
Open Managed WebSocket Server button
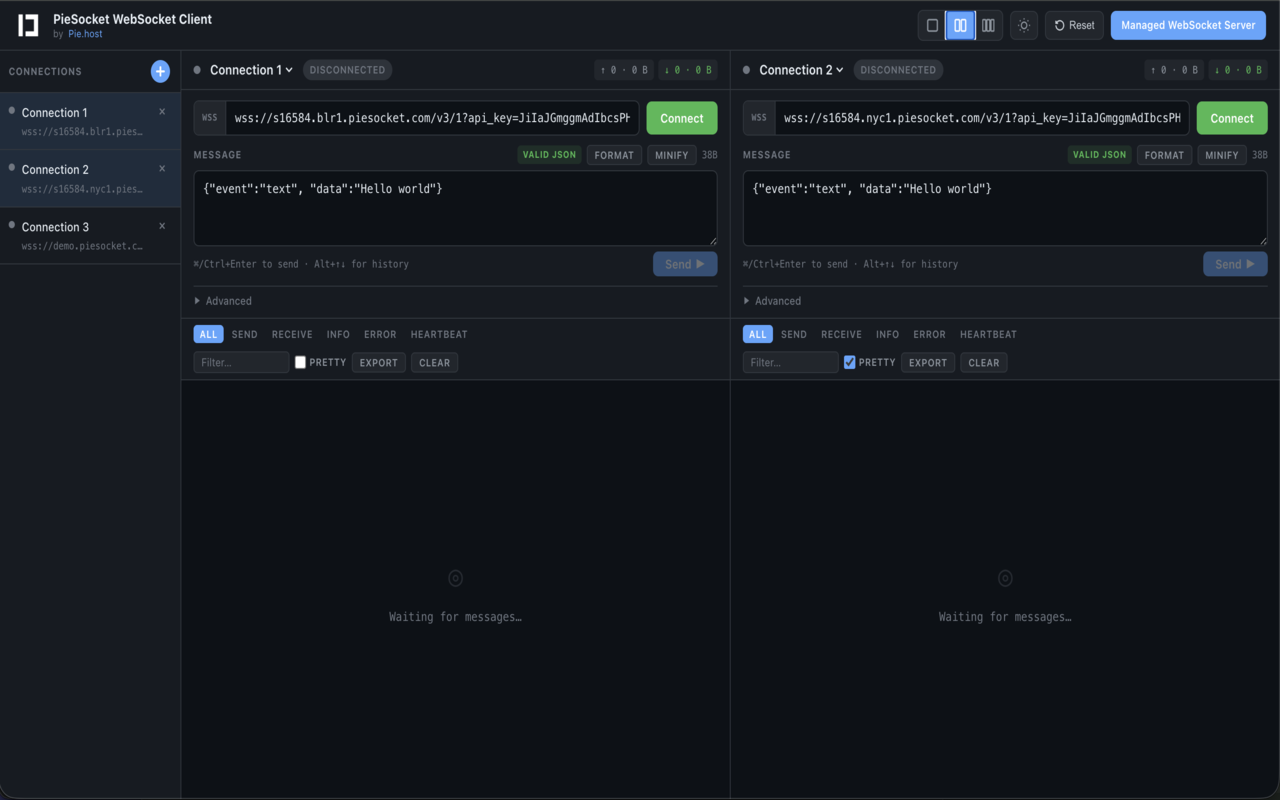tap(1188, 25)
